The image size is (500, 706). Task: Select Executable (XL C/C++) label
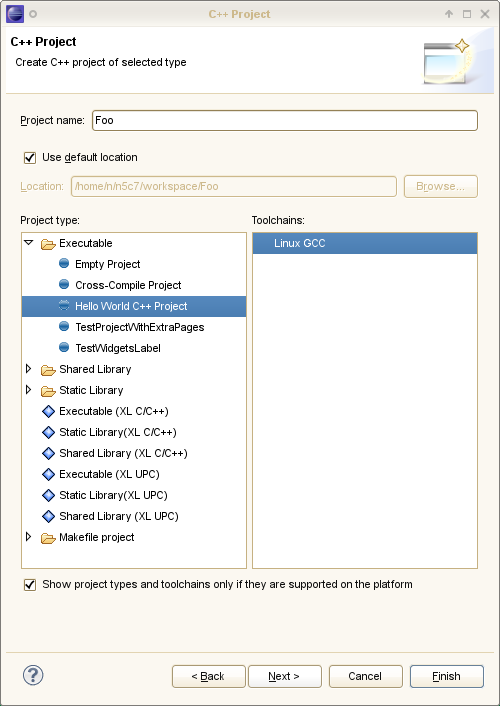pos(114,411)
